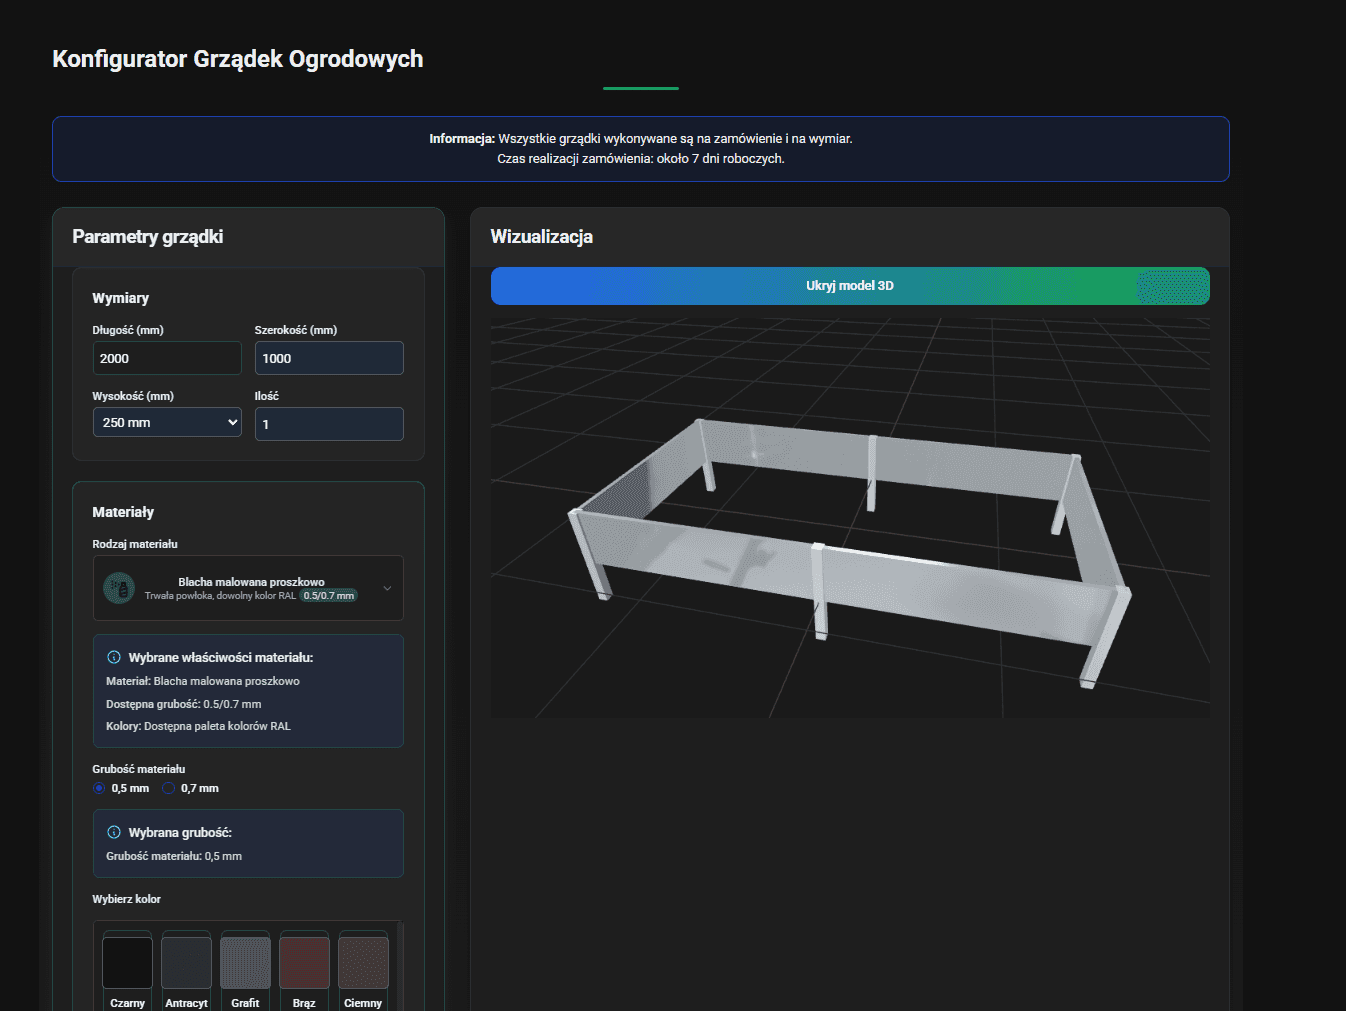Click 'Czas realizacji zamówienia' info text
The width and height of the screenshot is (1346, 1011).
[641, 159]
